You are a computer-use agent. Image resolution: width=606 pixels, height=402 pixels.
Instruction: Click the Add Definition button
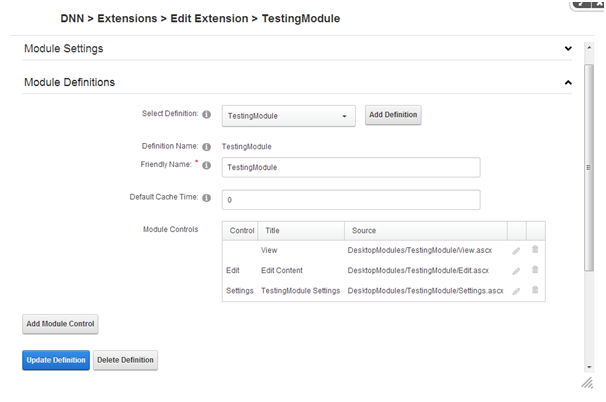tap(393, 116)
